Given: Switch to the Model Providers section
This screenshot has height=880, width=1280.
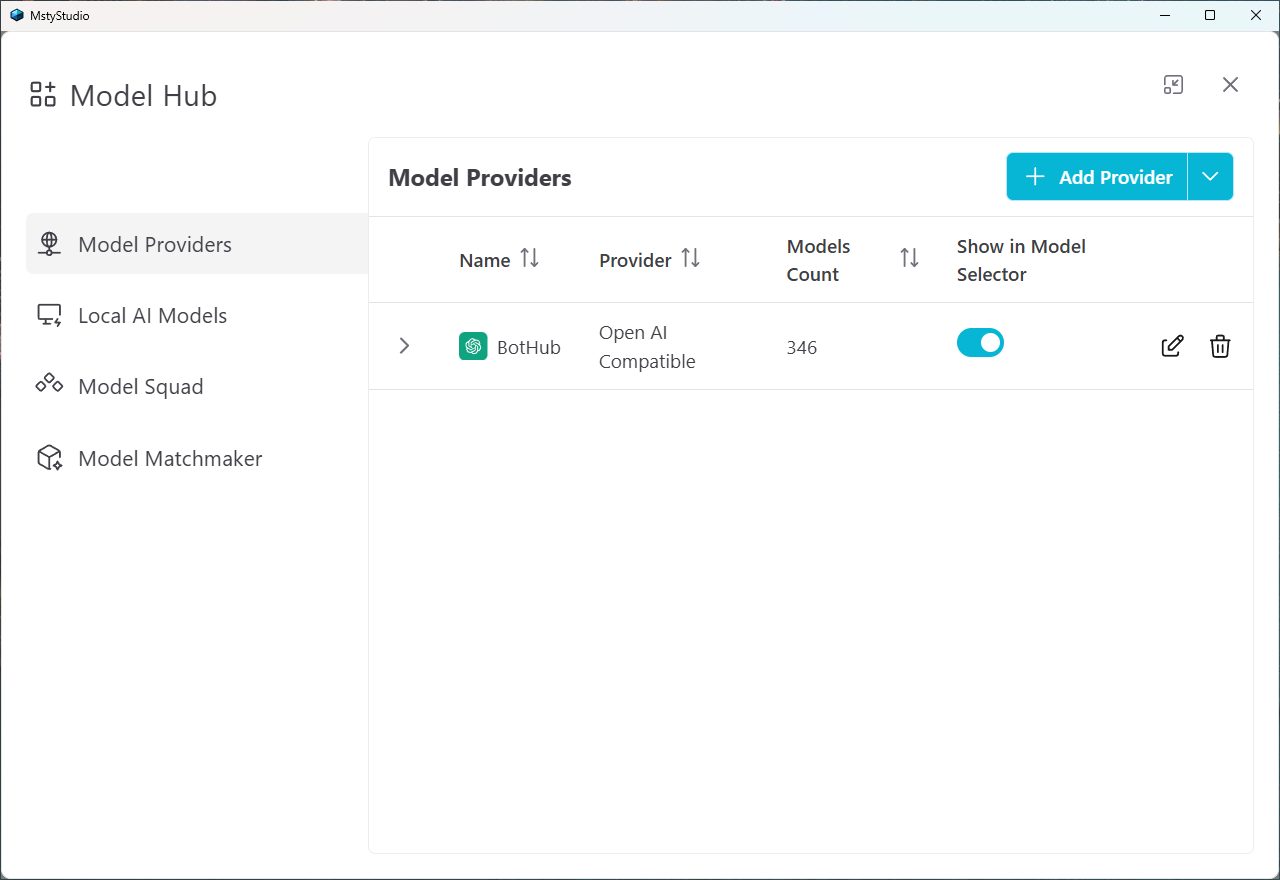Looking at the screenshot, I should tap(154, 244).
